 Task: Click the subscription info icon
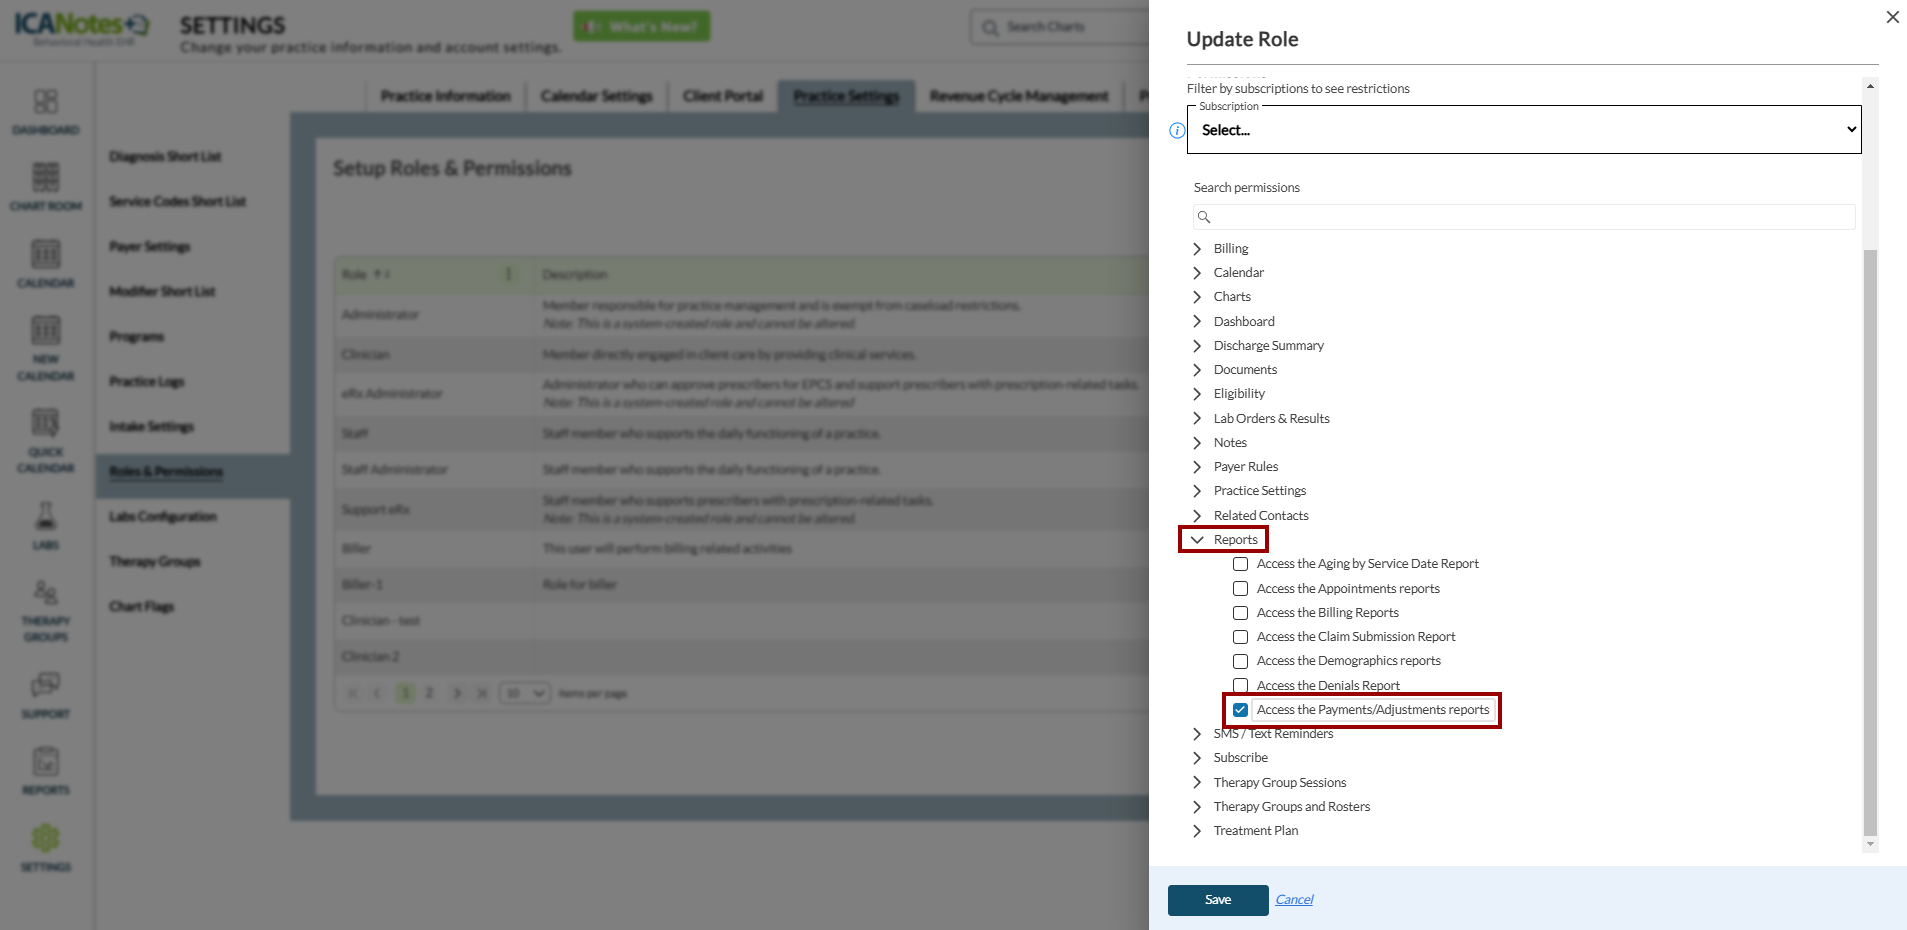pyautogui.click(x=1177, y=131)
